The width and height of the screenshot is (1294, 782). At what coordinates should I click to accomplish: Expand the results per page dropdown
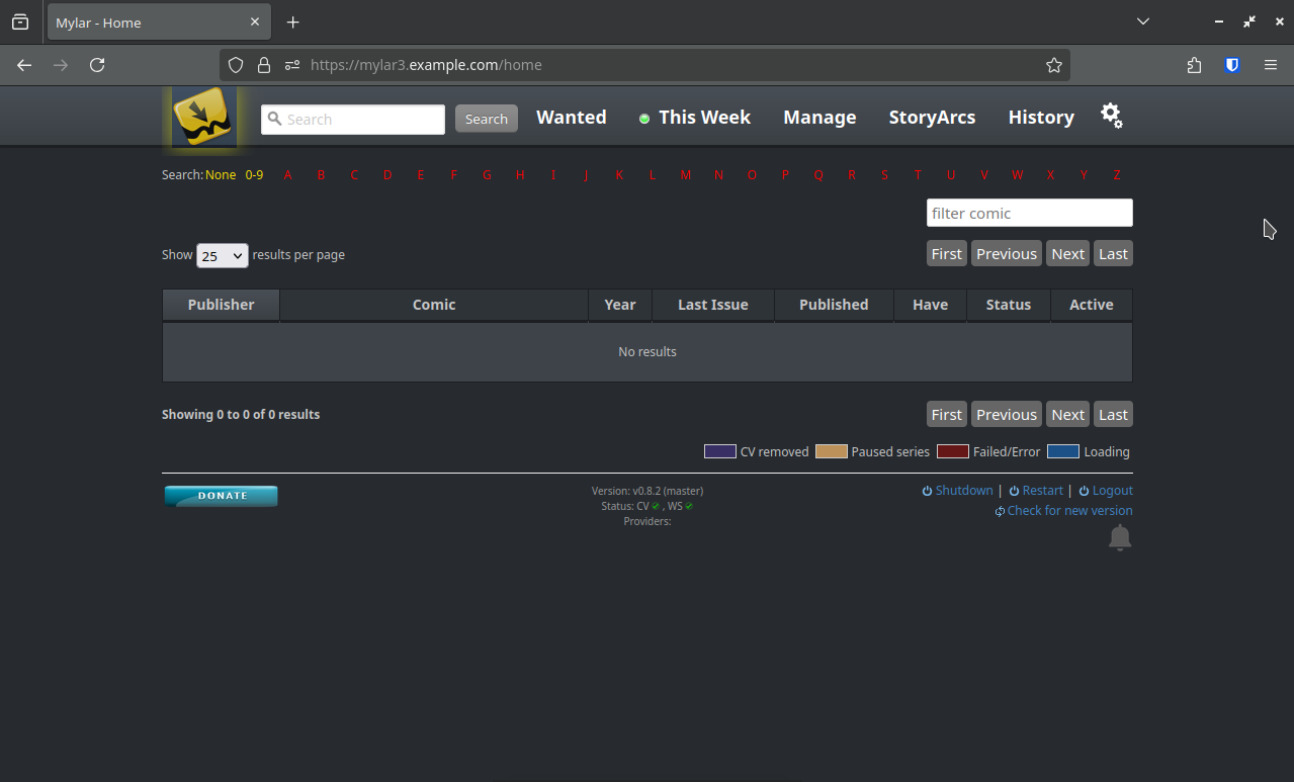[222, 255]
